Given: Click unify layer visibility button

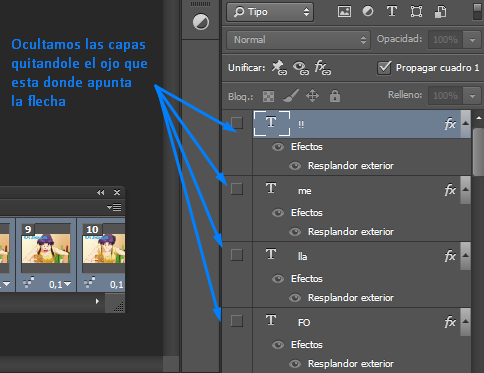Looking at the screenshot, I should pos(301,68).
